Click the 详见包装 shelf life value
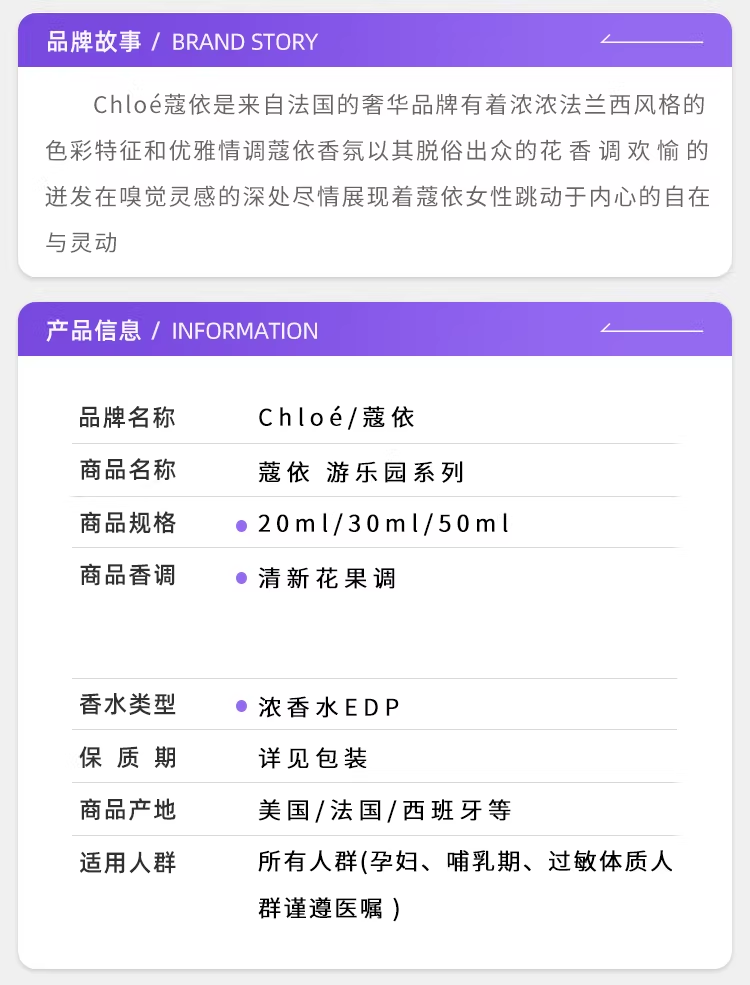Screen dimensions: 750x985 coord(313,758)
